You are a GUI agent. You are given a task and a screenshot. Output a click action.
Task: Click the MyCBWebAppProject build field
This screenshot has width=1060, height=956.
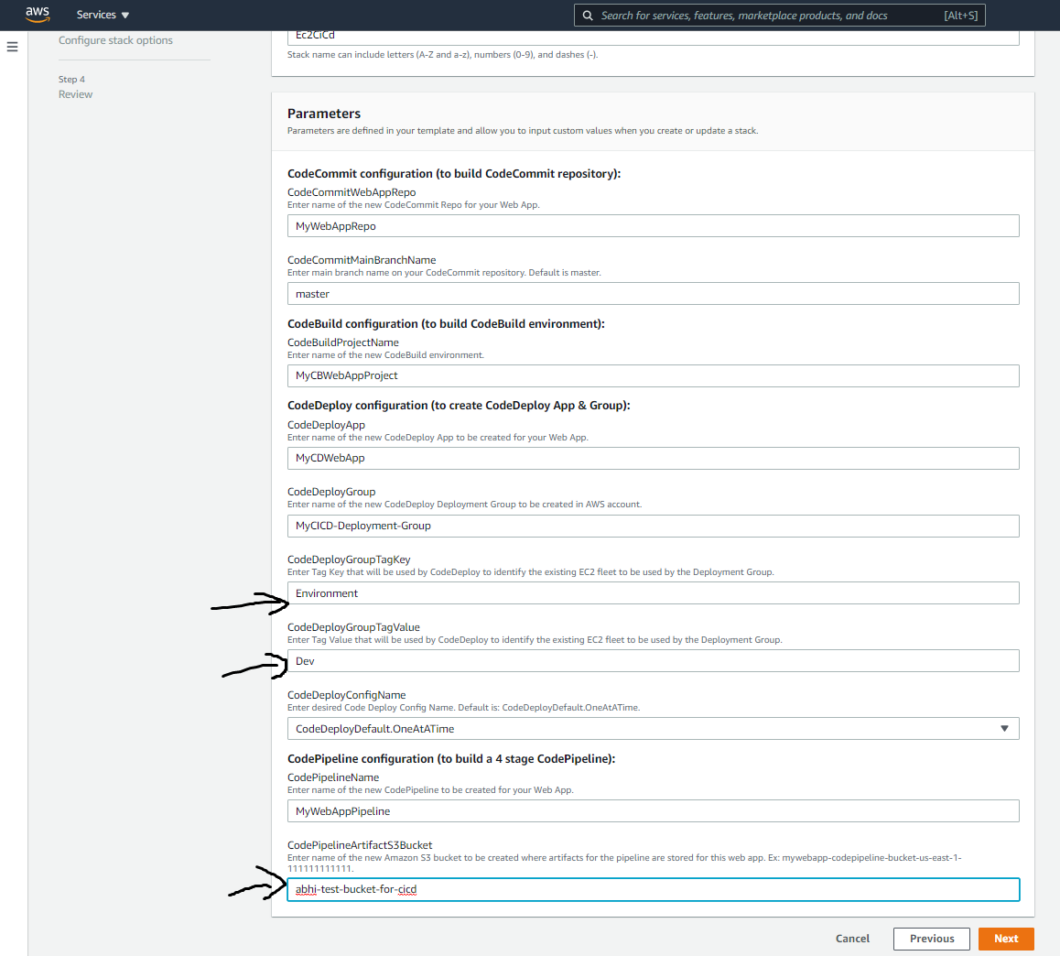coord(652,375)
